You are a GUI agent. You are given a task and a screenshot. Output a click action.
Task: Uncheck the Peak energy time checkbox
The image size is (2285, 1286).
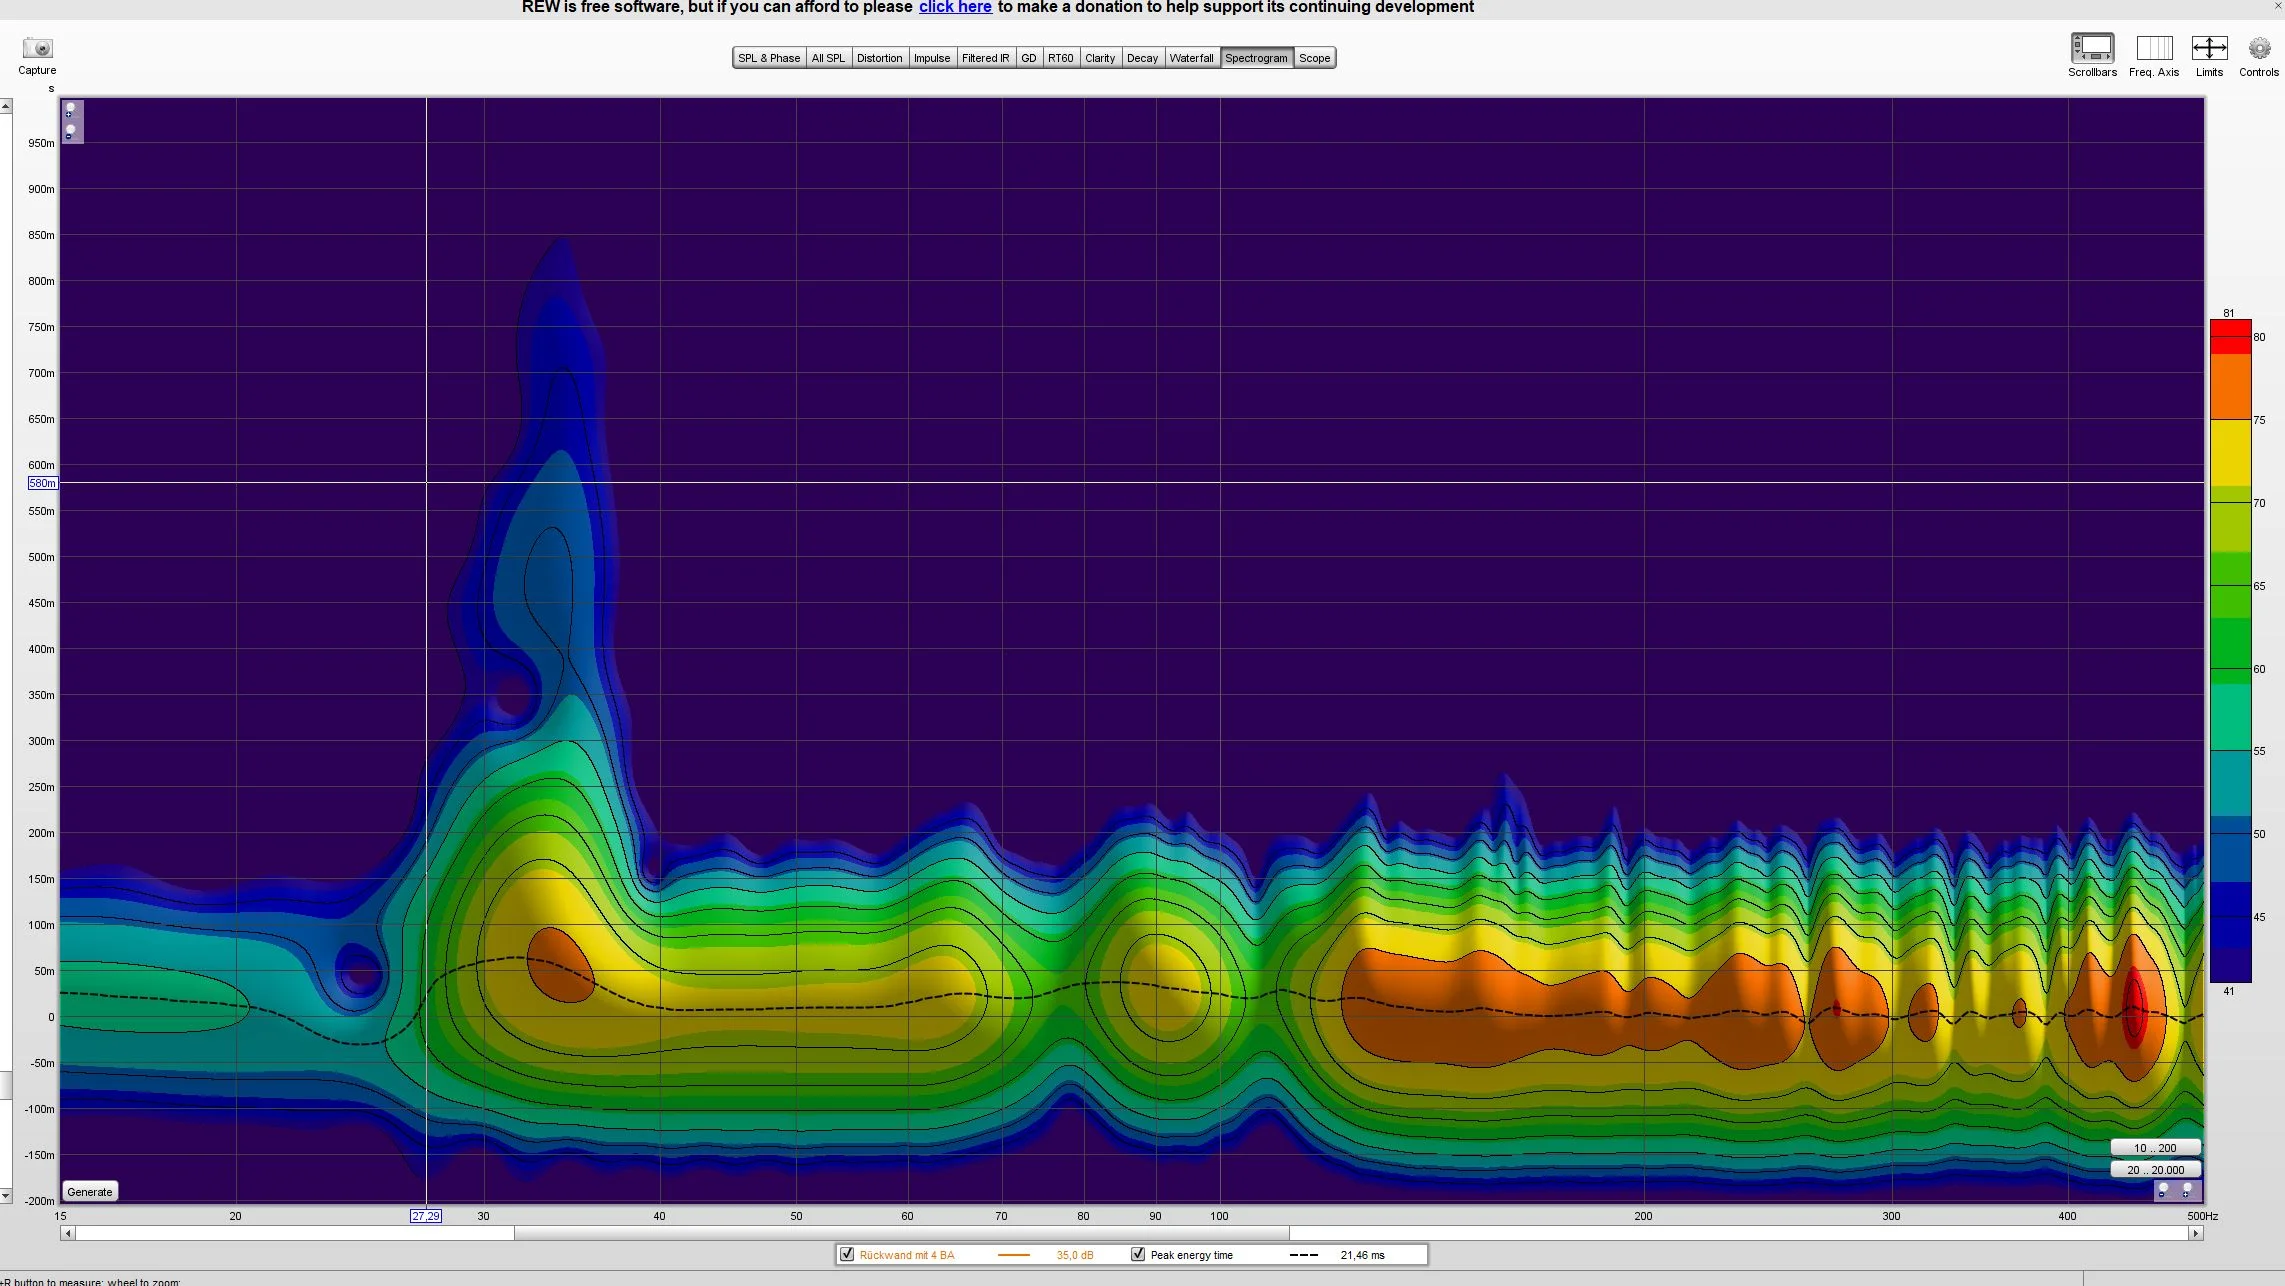[1138, 1254]
